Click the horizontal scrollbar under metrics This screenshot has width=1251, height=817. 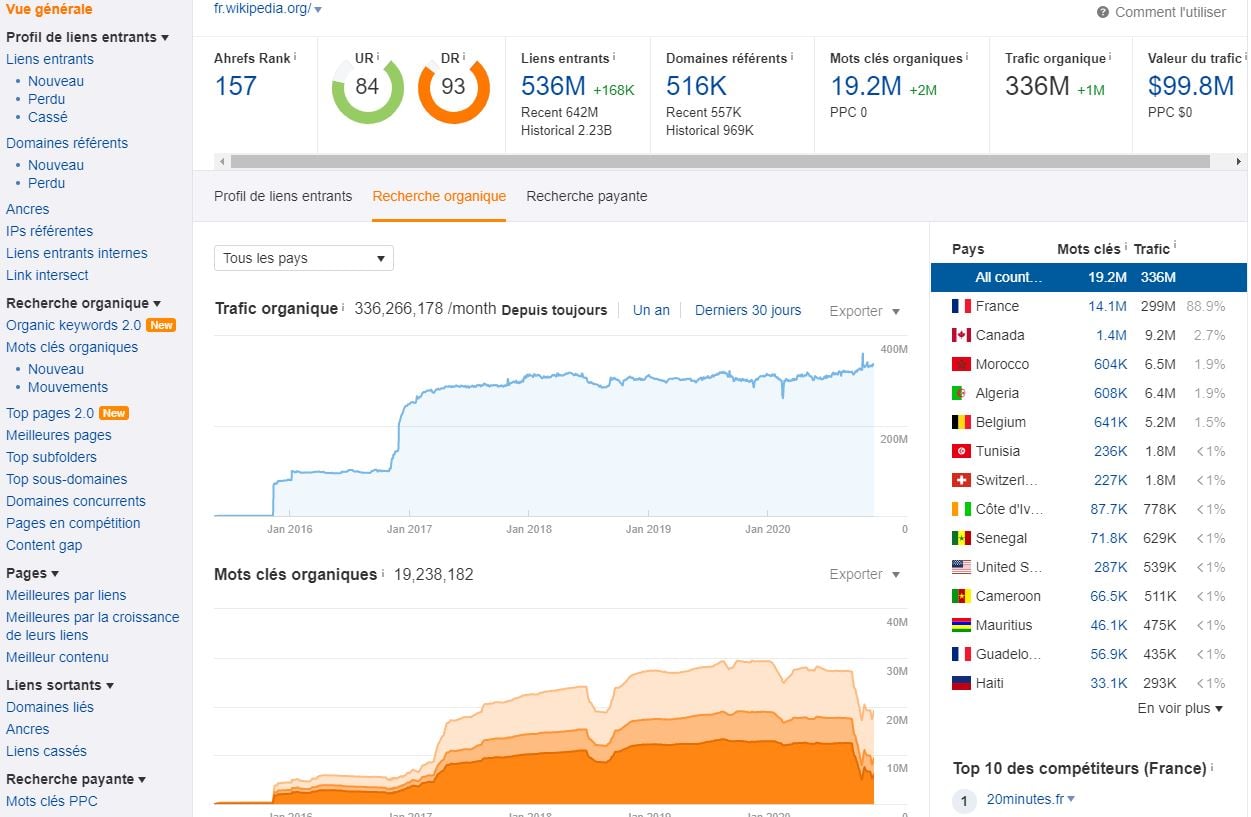[x=720, y=161]
